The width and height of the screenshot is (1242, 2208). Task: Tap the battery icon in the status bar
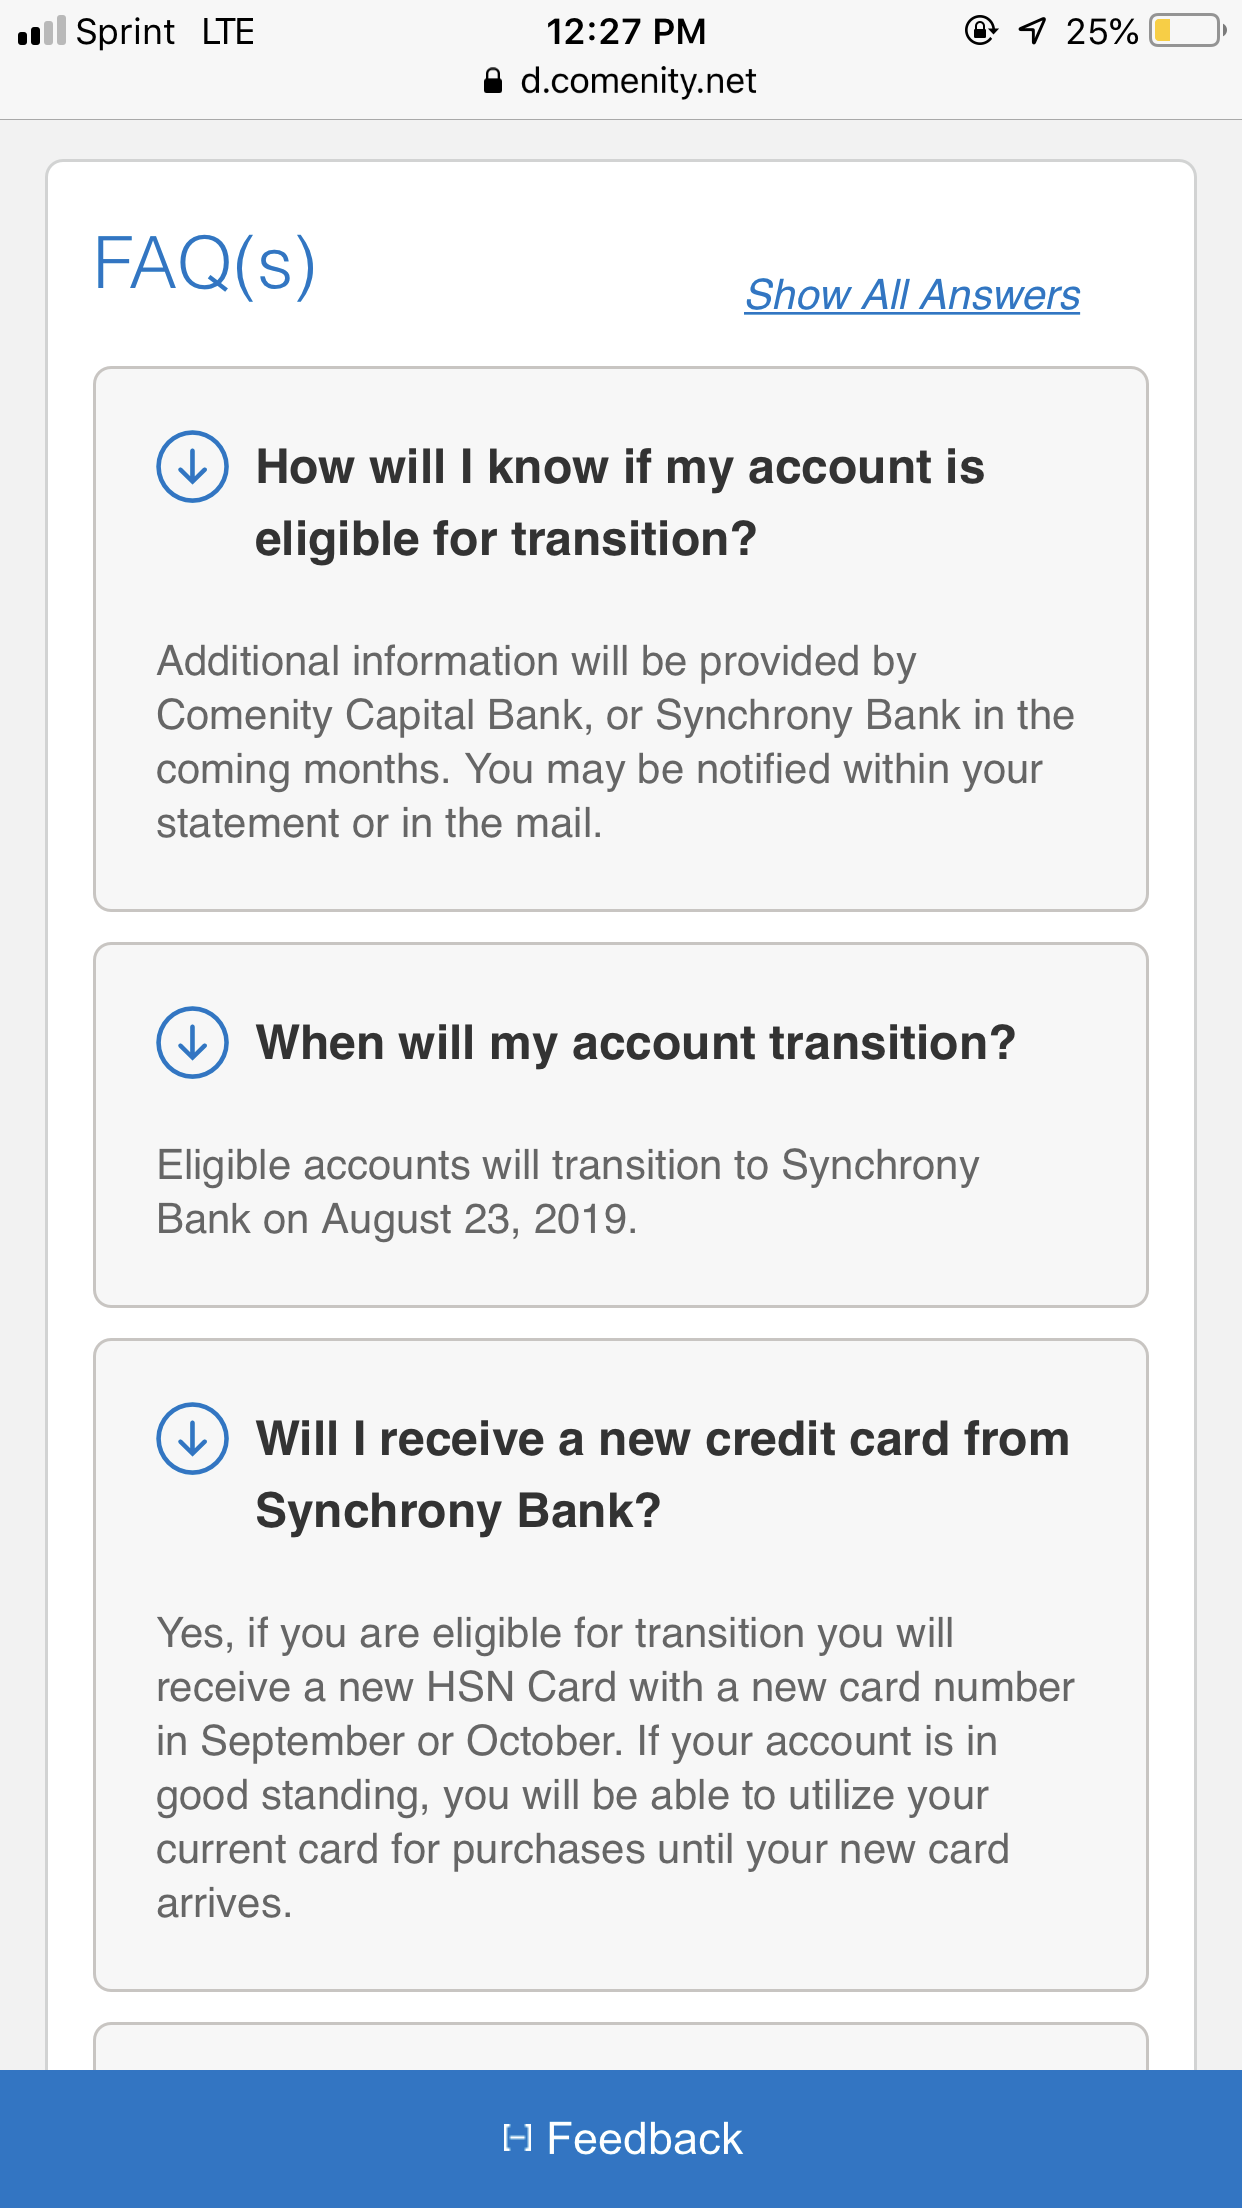[x=1187, y=31]
